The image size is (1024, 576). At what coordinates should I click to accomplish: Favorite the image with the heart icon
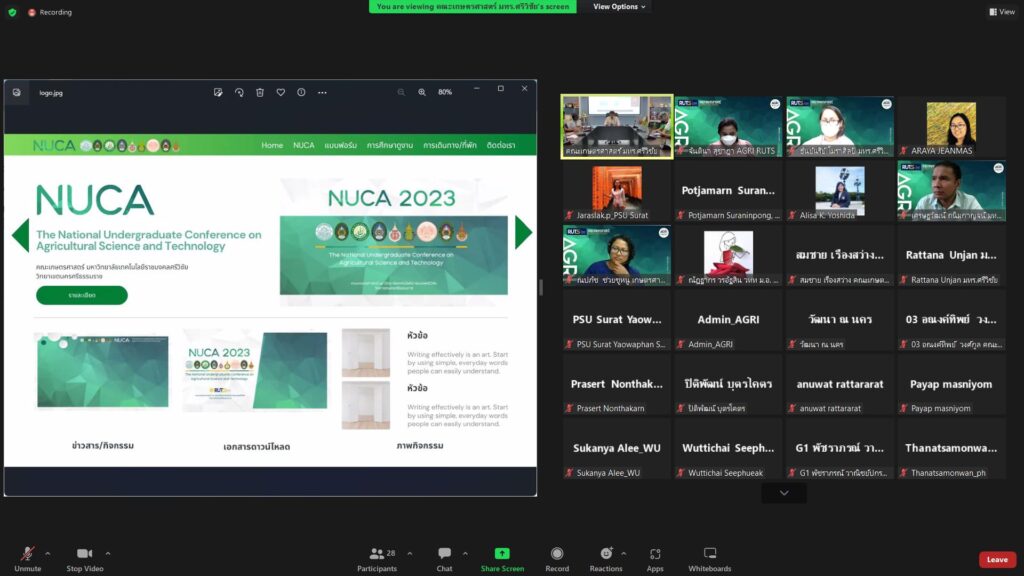click(281, 92)
